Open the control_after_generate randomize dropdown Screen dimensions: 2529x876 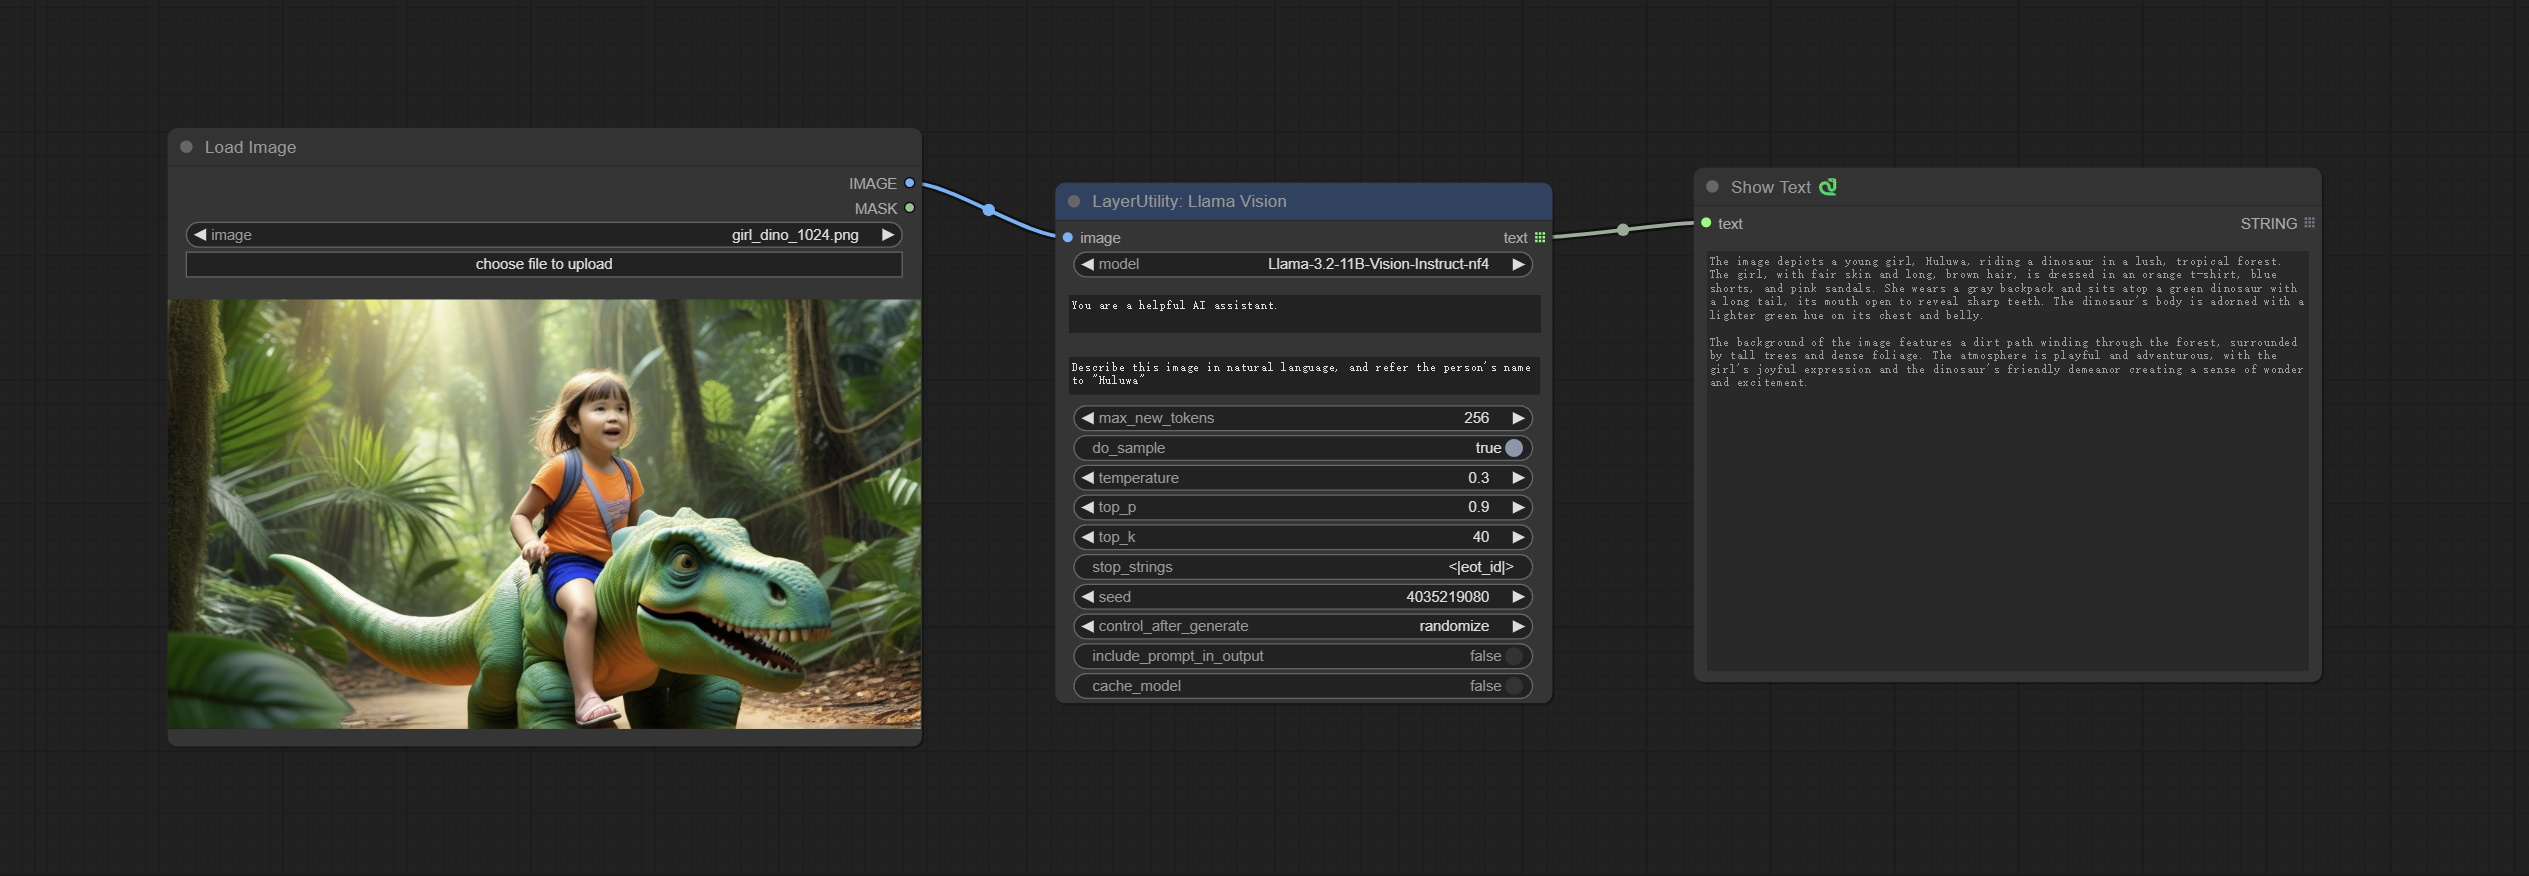click(x=1302, y=626)
